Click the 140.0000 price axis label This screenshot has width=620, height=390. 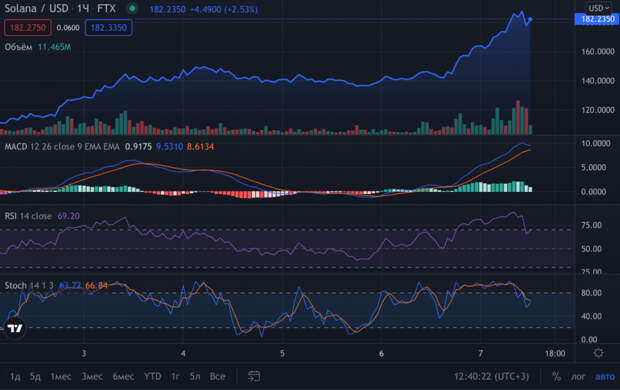[598, 81]
